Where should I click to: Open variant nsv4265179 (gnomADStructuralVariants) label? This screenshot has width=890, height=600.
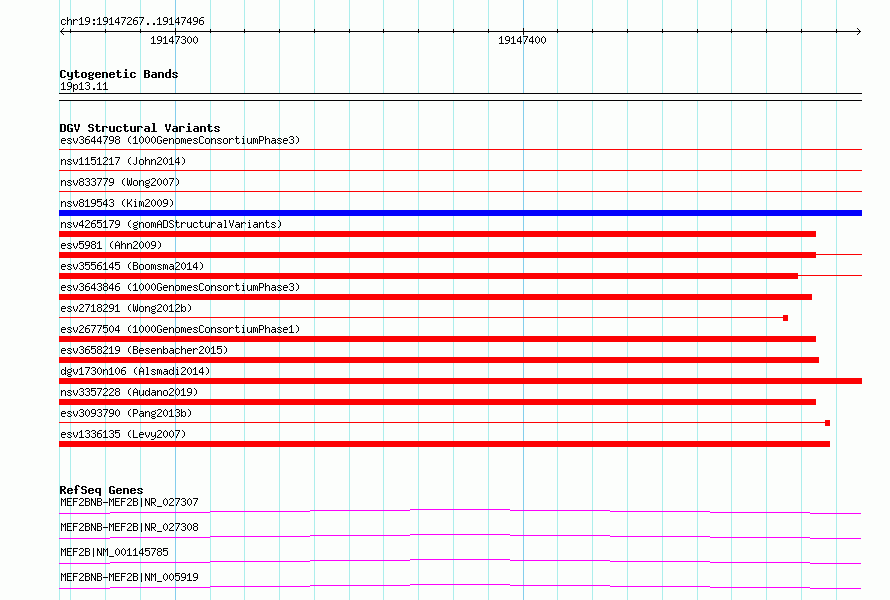click(x=171, y=224)
